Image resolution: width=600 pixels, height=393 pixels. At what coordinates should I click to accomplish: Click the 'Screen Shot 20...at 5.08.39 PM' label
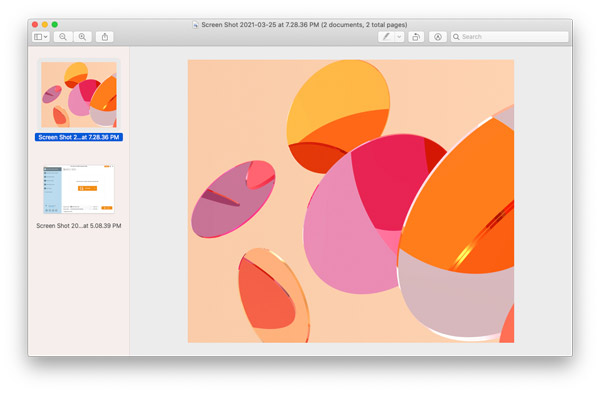(x=79, y=226)
